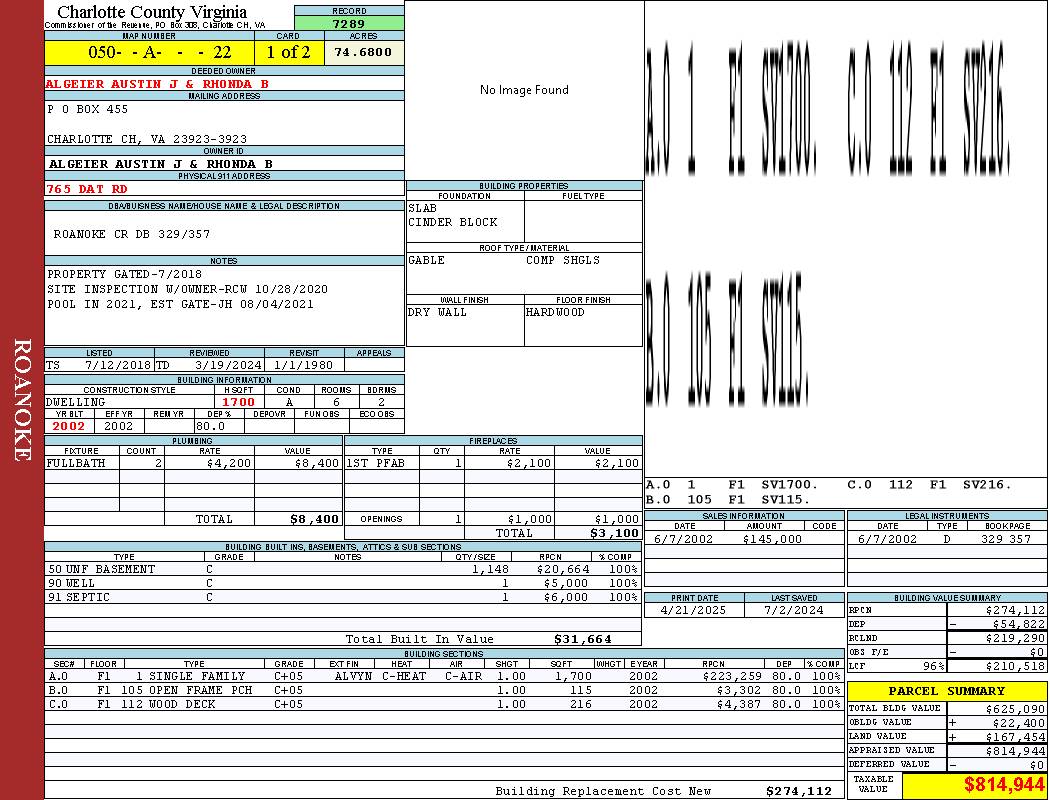
Task: Click year built 2002 in red
Action: click(69, 426)
